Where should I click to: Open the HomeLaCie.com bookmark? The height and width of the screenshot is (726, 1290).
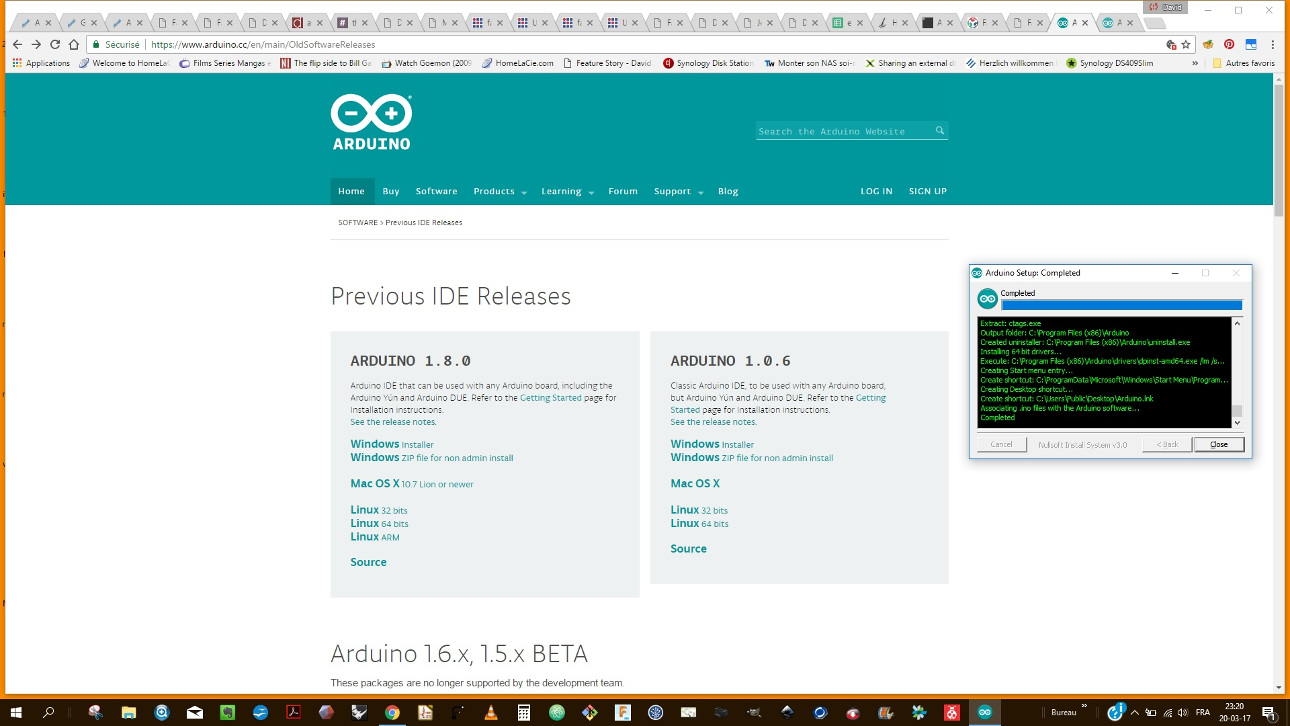tap(517, 63)
